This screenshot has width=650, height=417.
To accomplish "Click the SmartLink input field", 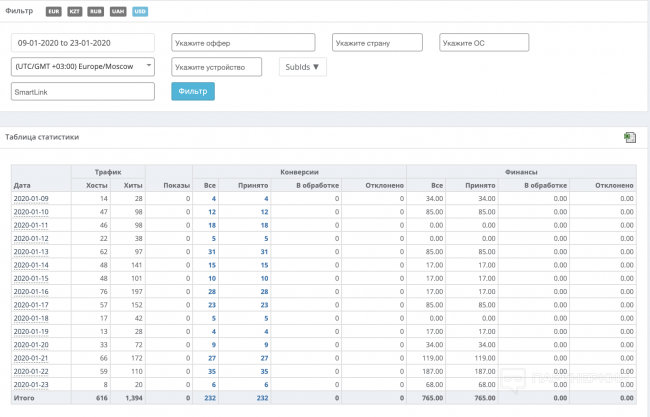I will click(82, 91).
